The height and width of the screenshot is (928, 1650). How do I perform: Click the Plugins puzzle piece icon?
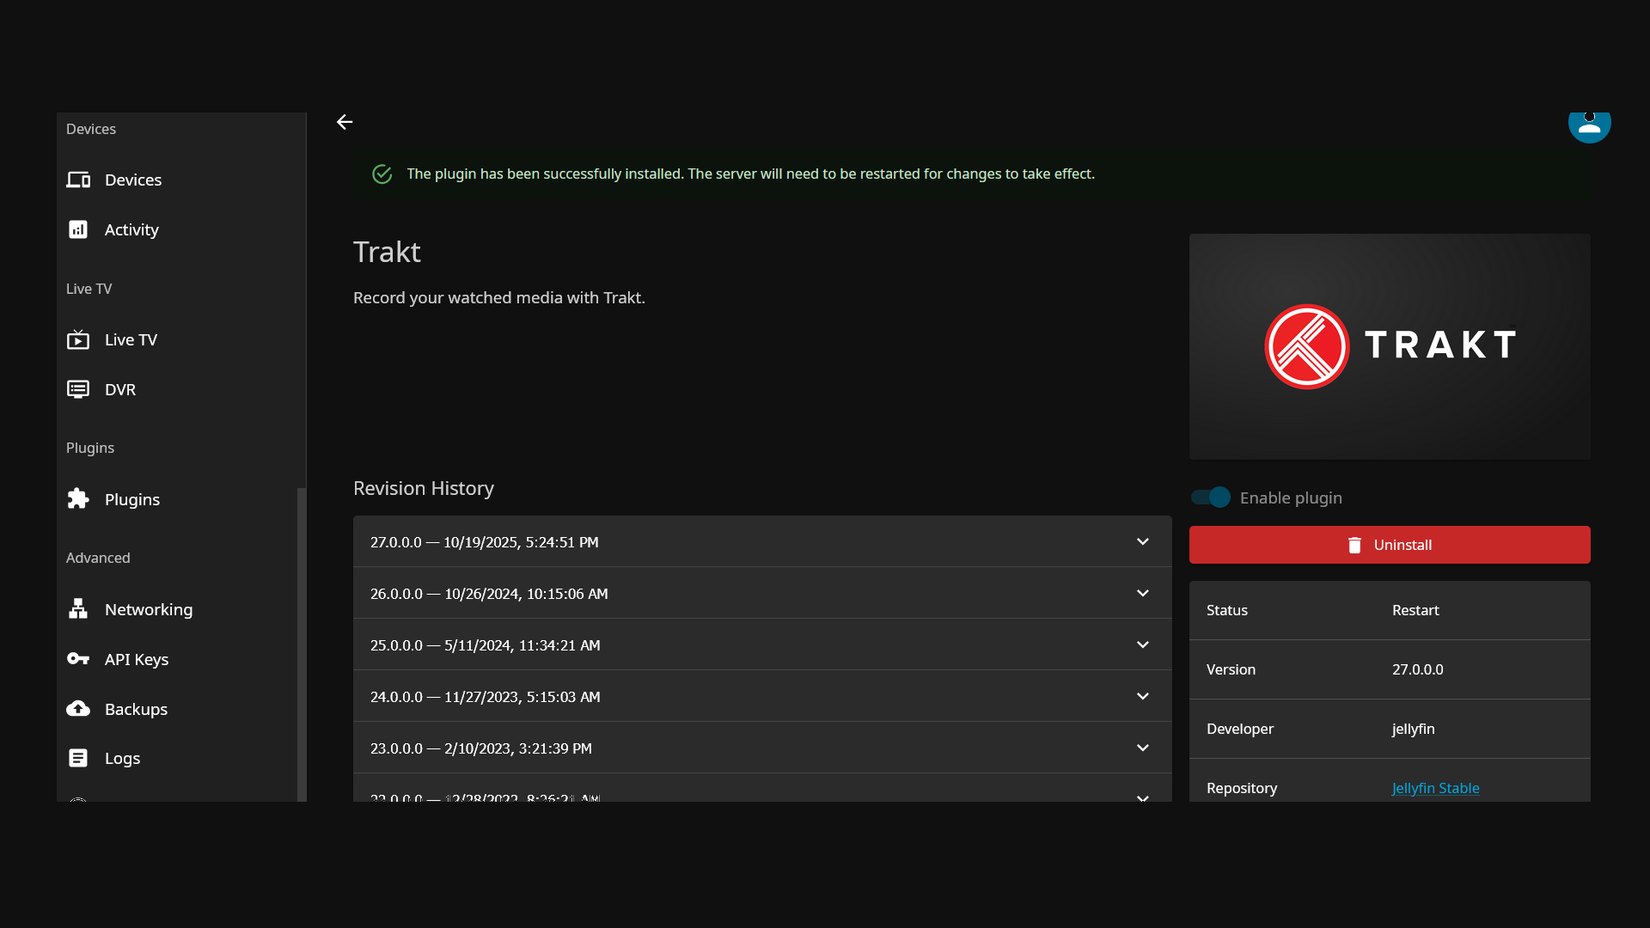[78, 499]
